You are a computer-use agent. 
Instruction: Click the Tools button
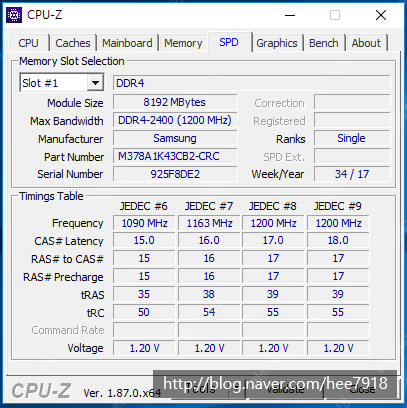pyautogui.click(x=200, y=389)
